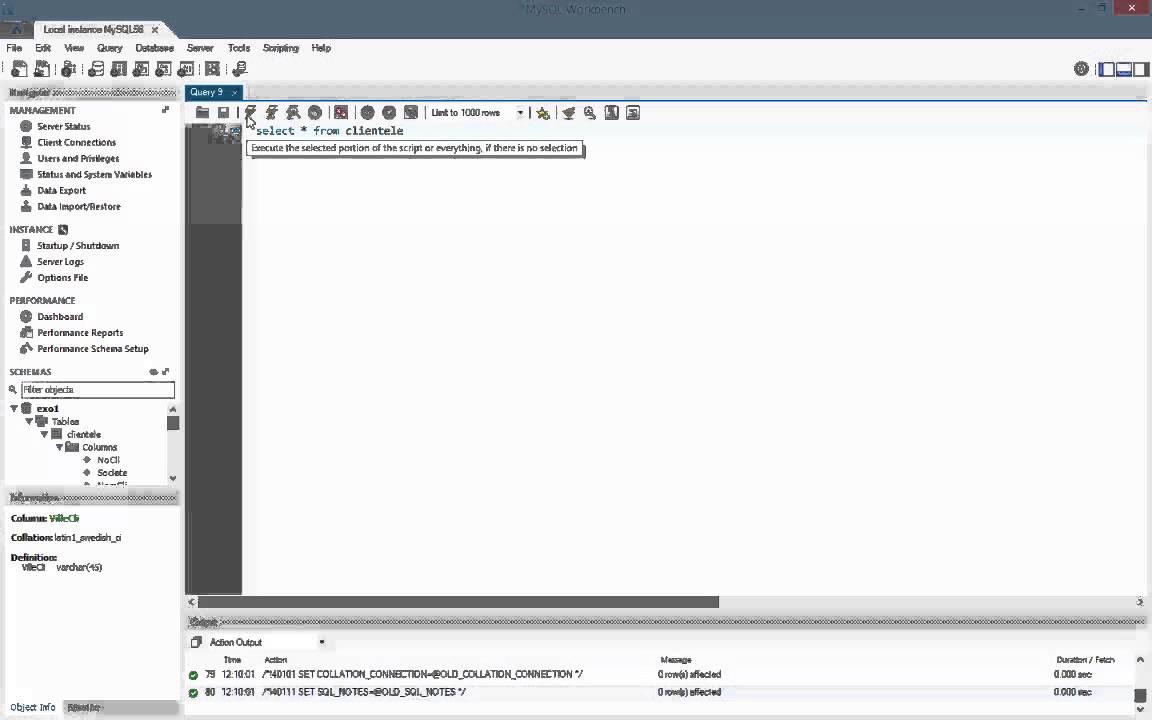1152x720 pixels.
Task: Open the Edit menu
Action: [43, 48]
